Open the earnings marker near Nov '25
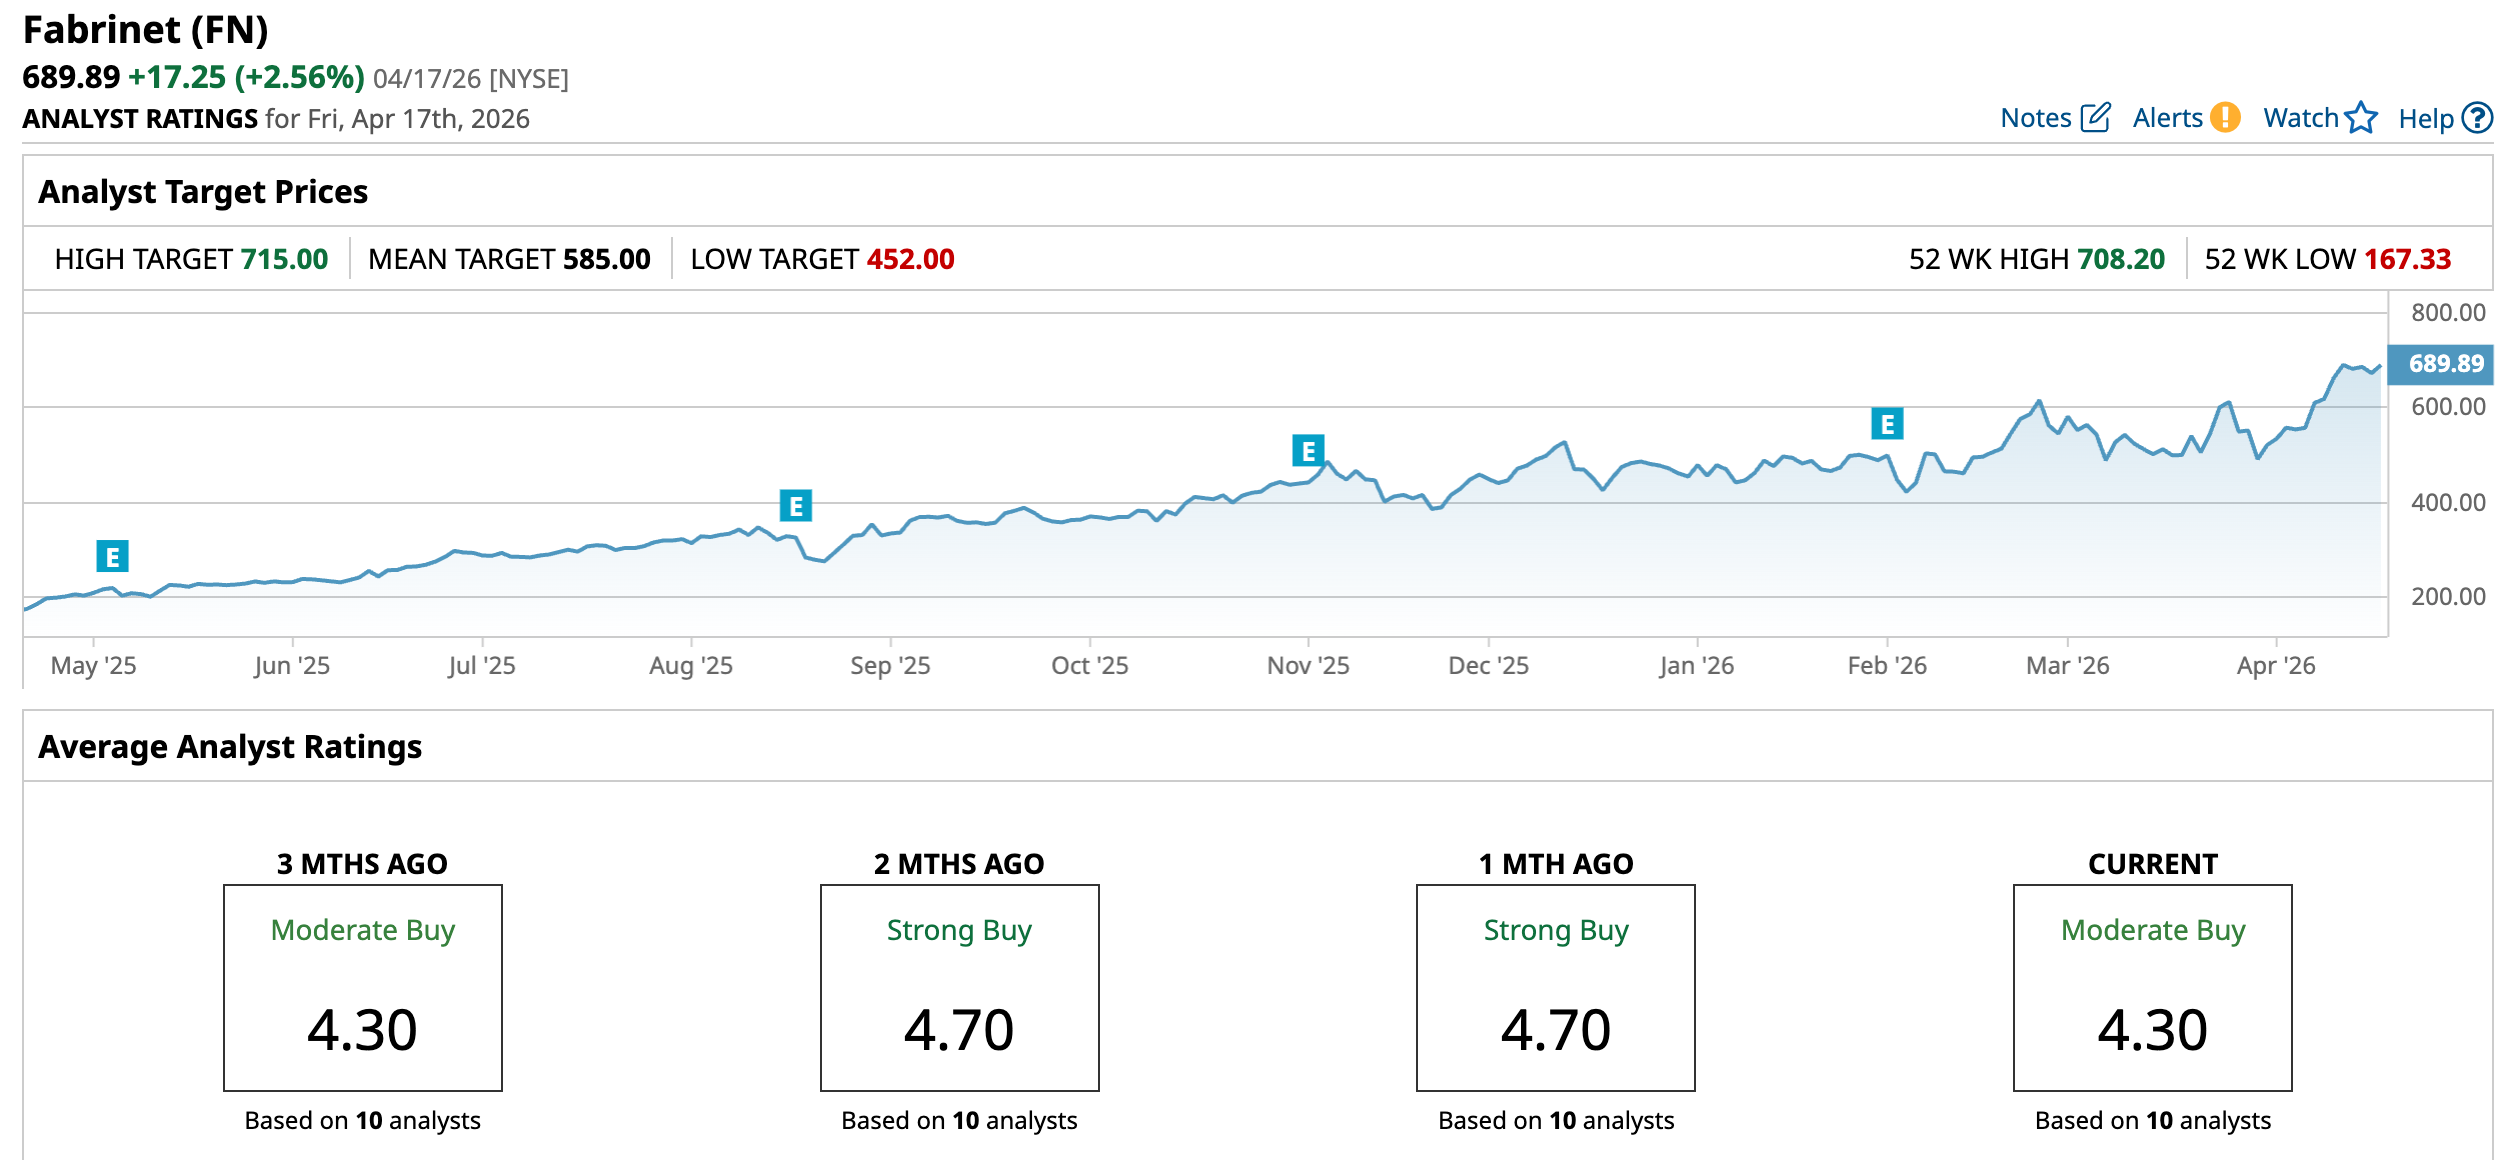2506x1160 pixels. pyautogui.click(x=1308, y=451)
